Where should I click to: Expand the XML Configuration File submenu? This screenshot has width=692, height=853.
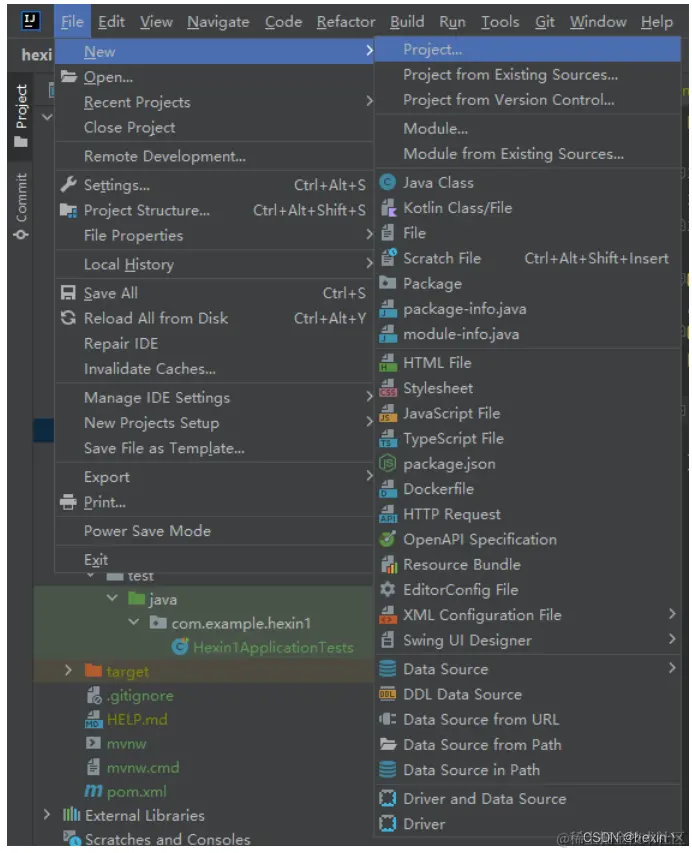click(672, 614)
